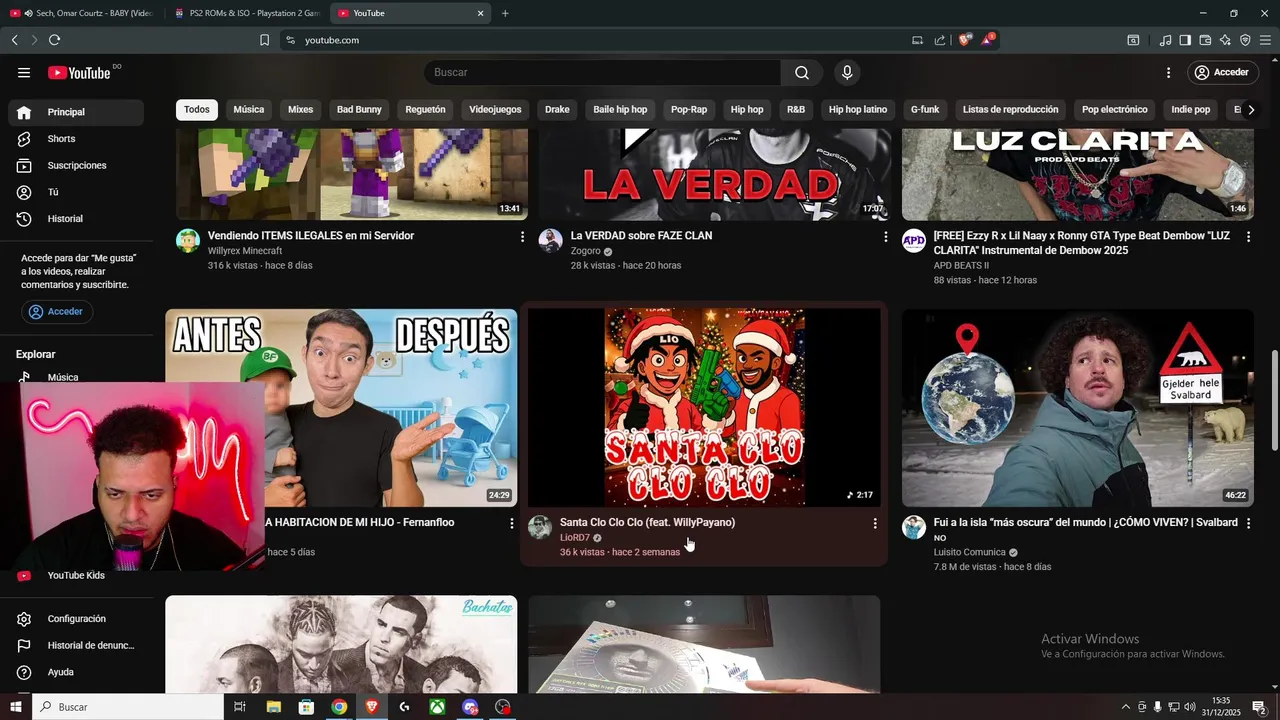The height and width of the screenshot is (720, 1280).
Task: Open Historial in sidebar
Action: [x=76, y=219]
